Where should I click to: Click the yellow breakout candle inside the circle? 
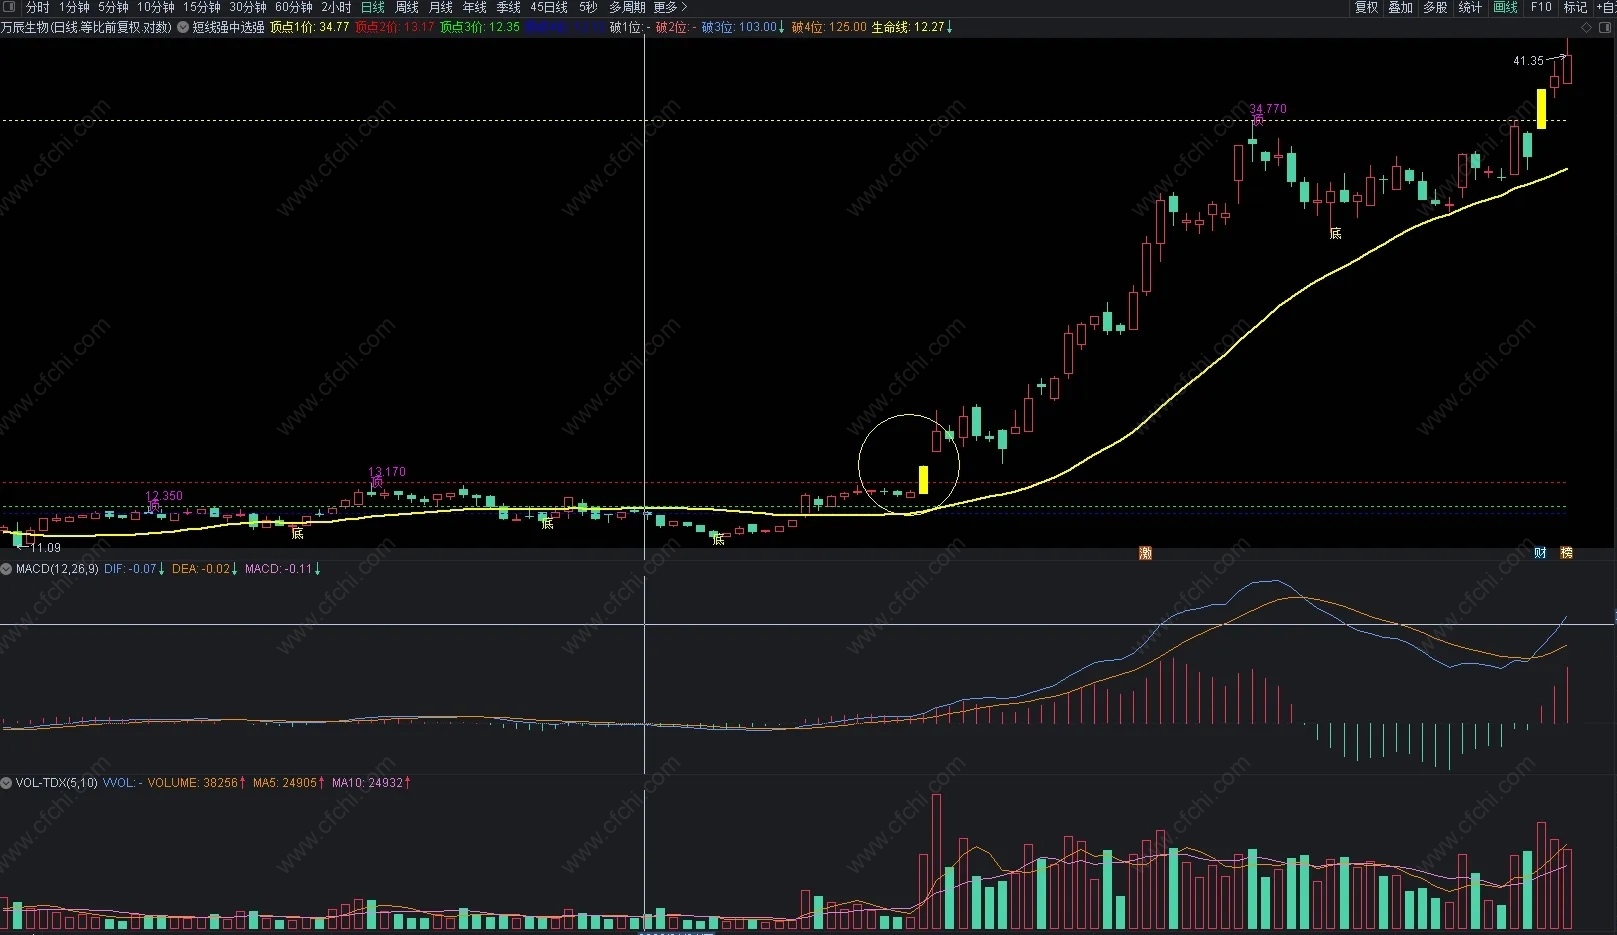(923, 480)
